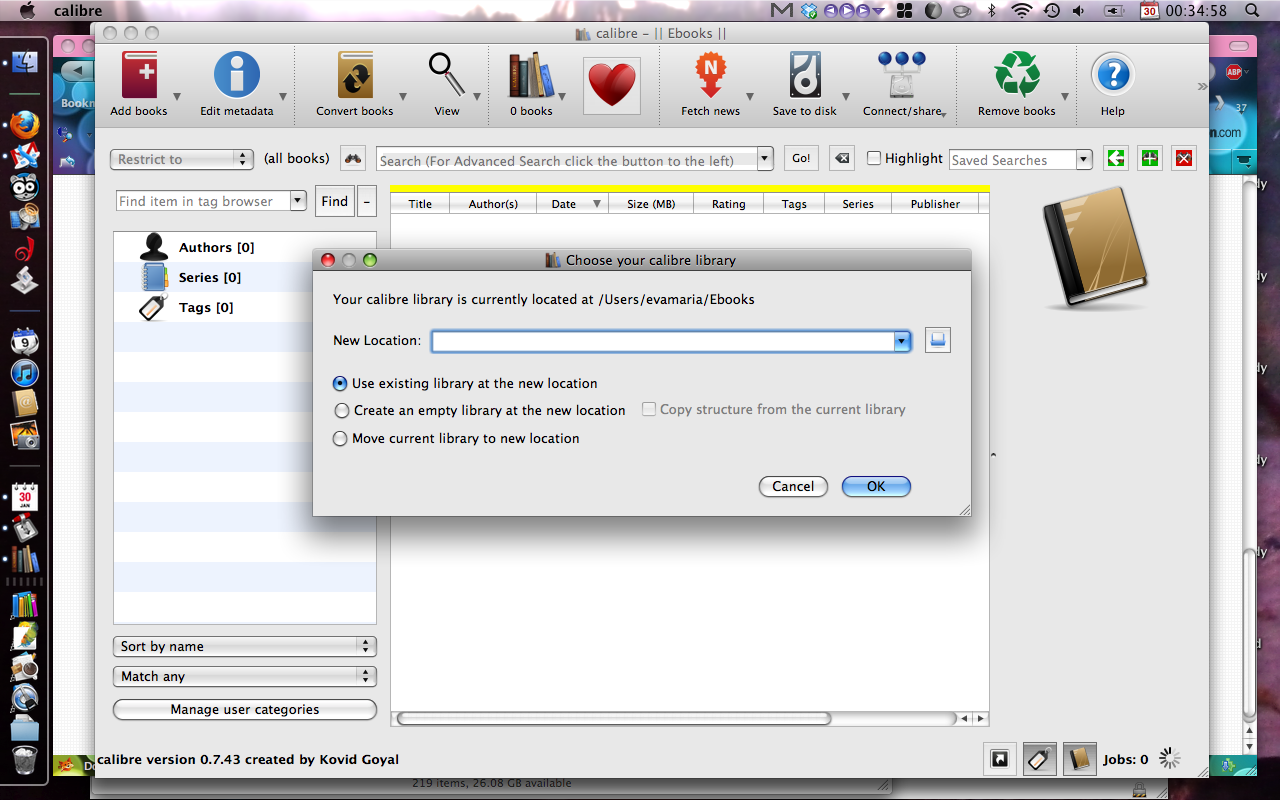This screenshot has width=1280, height=800.
Task: Click the Find item in tag browser field
Action: [x=203, y=201]
